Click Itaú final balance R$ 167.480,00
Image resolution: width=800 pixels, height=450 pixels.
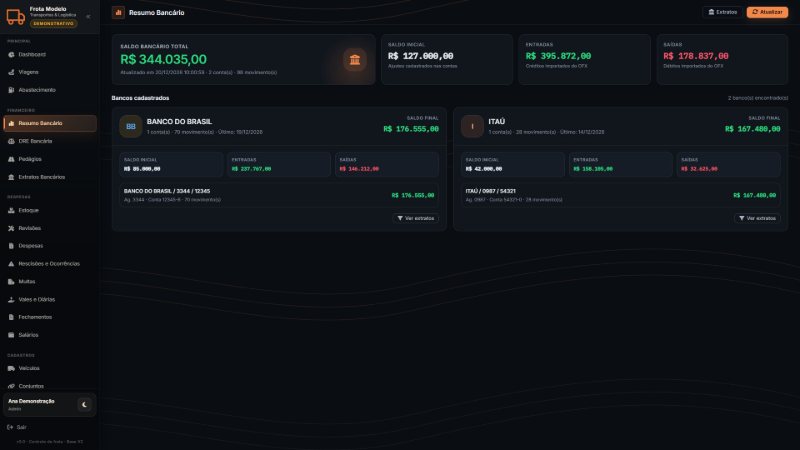click(753, 129)
